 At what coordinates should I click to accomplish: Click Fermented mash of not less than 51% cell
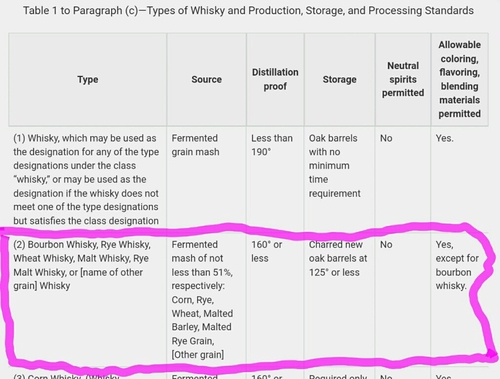click(x=206, y=299)
